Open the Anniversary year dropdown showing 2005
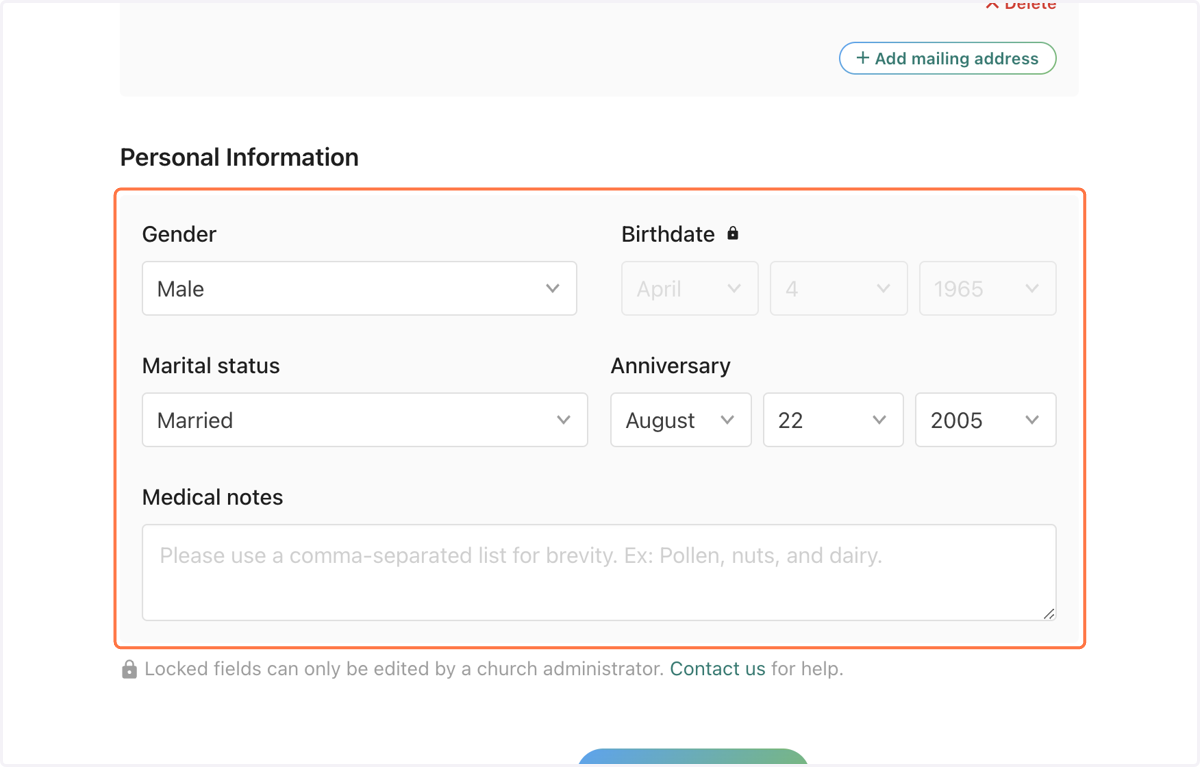The height and width of the screenshot is (767, 1200). pos(986,420)
